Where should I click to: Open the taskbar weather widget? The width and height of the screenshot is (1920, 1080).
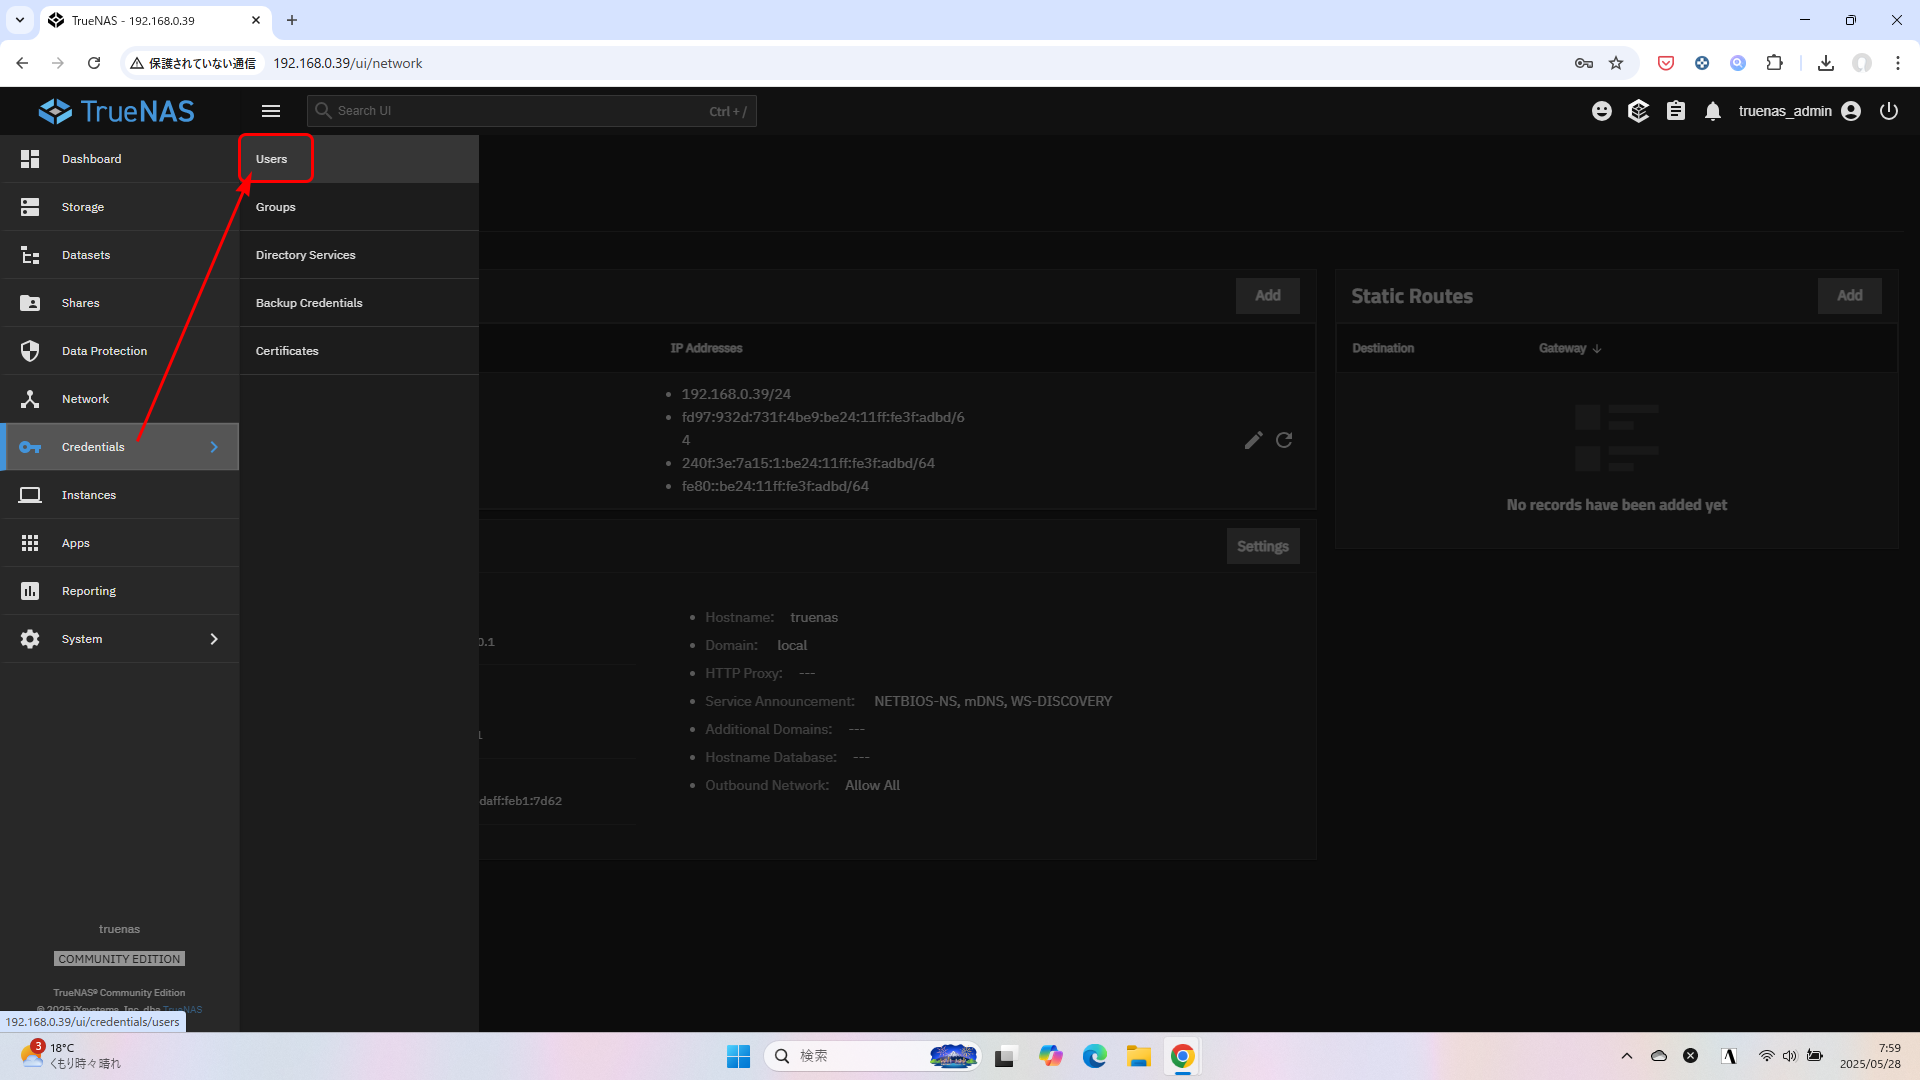(70, 1056)
